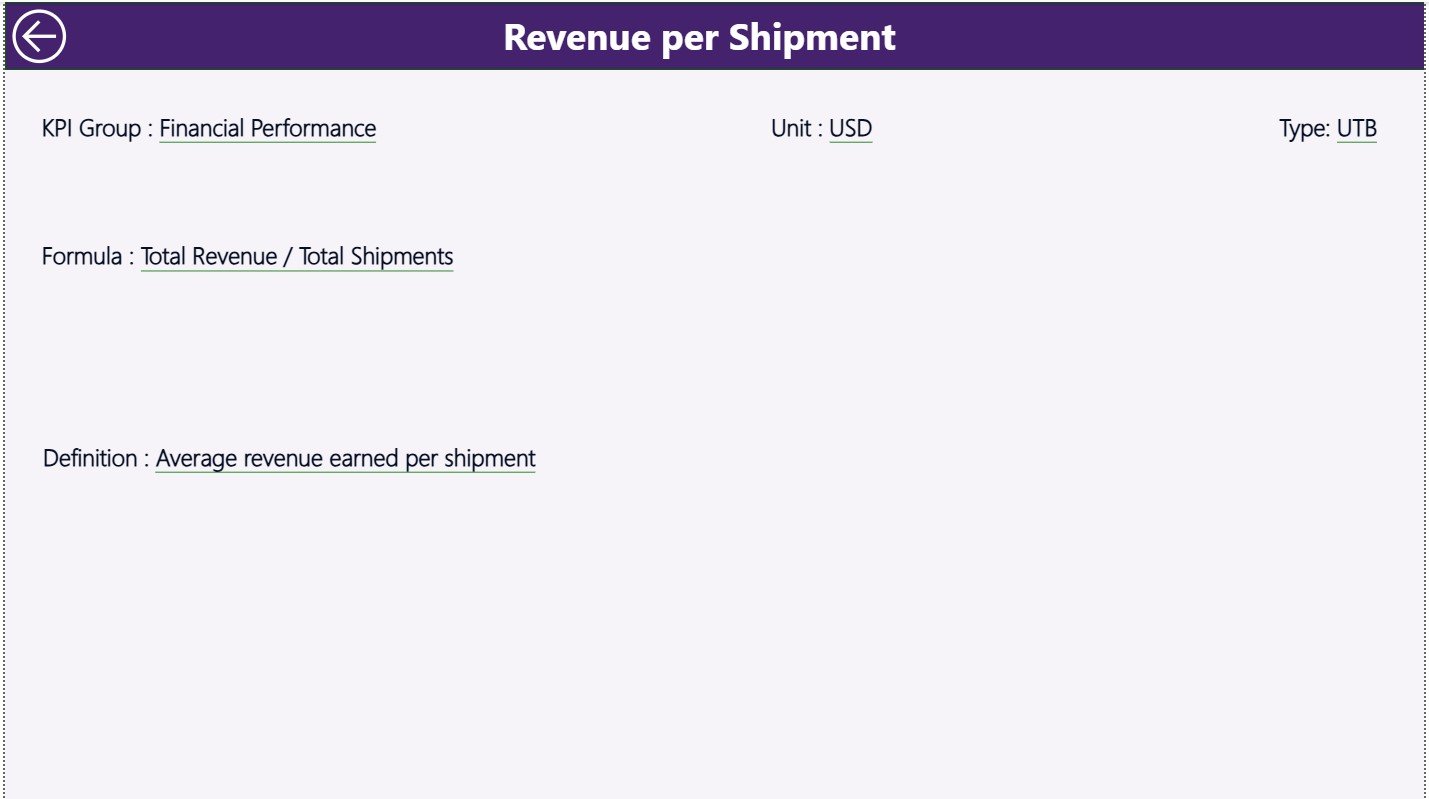The width and height of the screenshot is (1429, 799).
Task: Return to previous screen via back button
Action: pos(40,36)
